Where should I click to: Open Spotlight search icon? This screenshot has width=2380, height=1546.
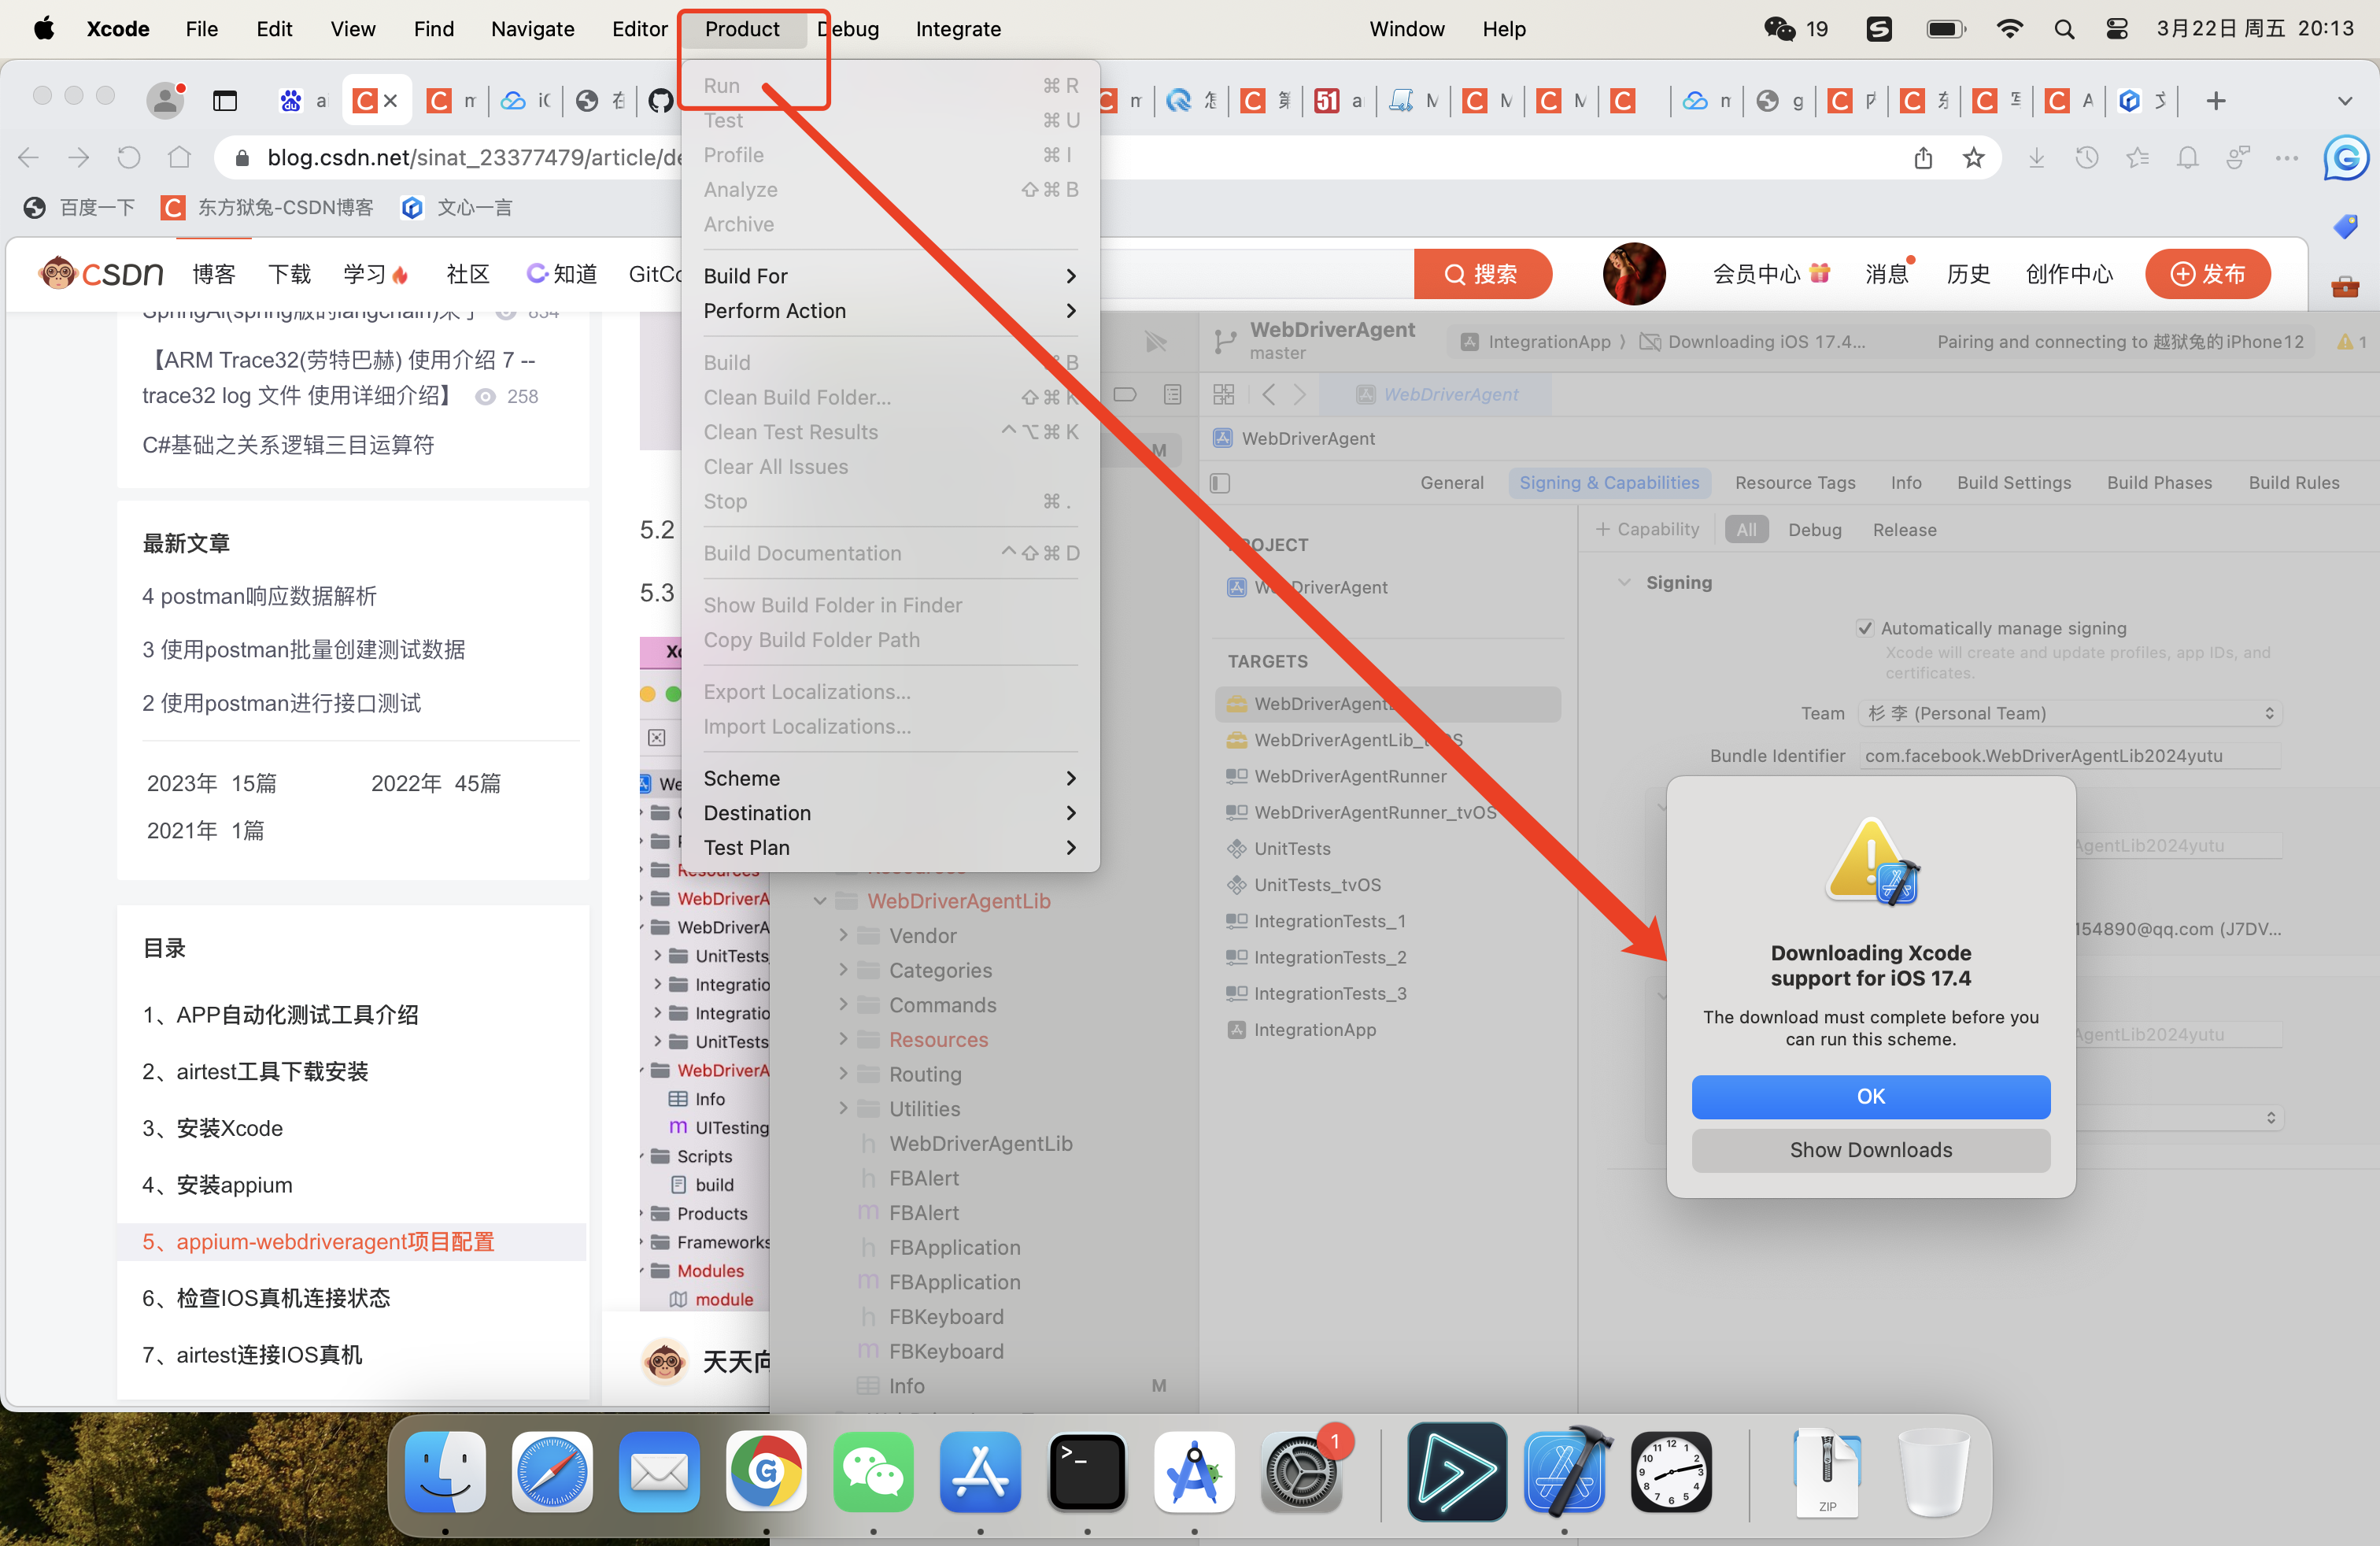pos(2064,29)
